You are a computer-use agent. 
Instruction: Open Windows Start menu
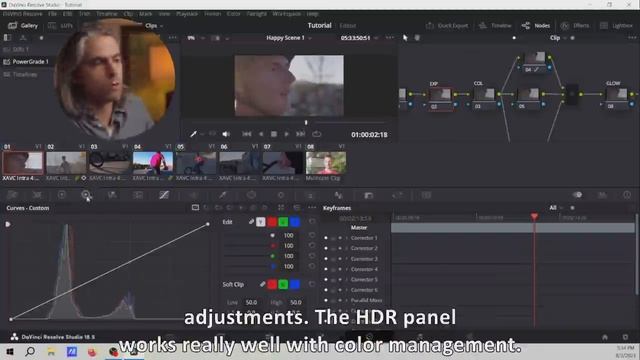click(x=10, y=351)
